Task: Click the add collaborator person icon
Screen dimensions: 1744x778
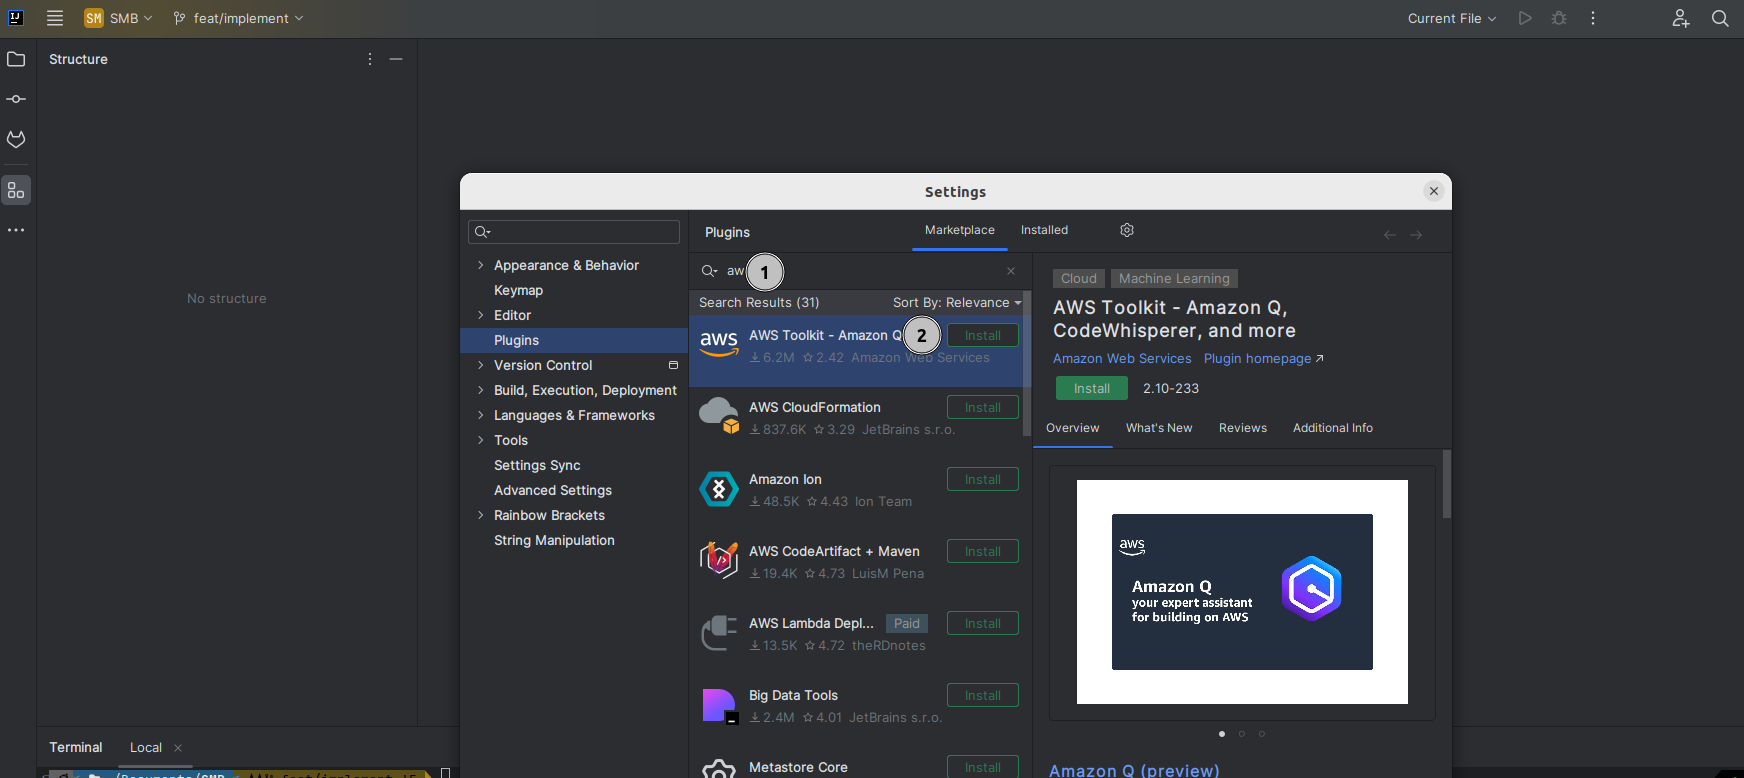Action: 1681,18
